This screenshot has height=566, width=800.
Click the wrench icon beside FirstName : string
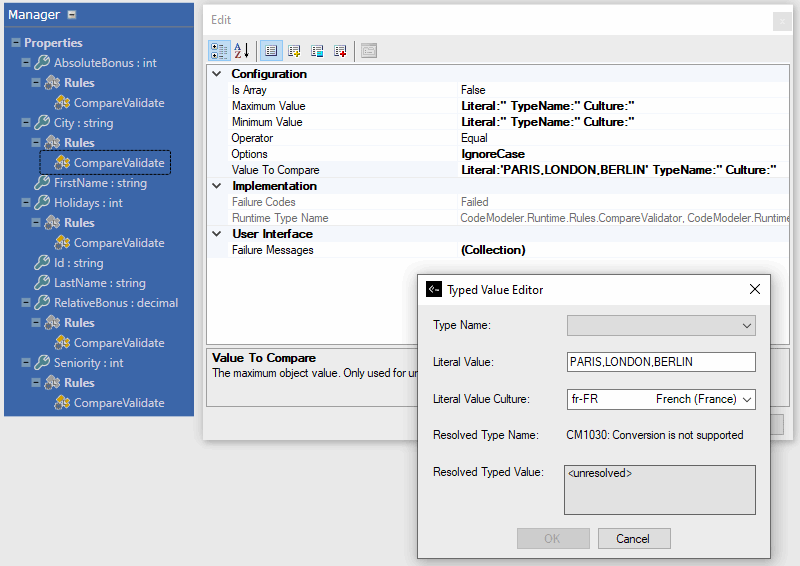click(x=42, y=183)
